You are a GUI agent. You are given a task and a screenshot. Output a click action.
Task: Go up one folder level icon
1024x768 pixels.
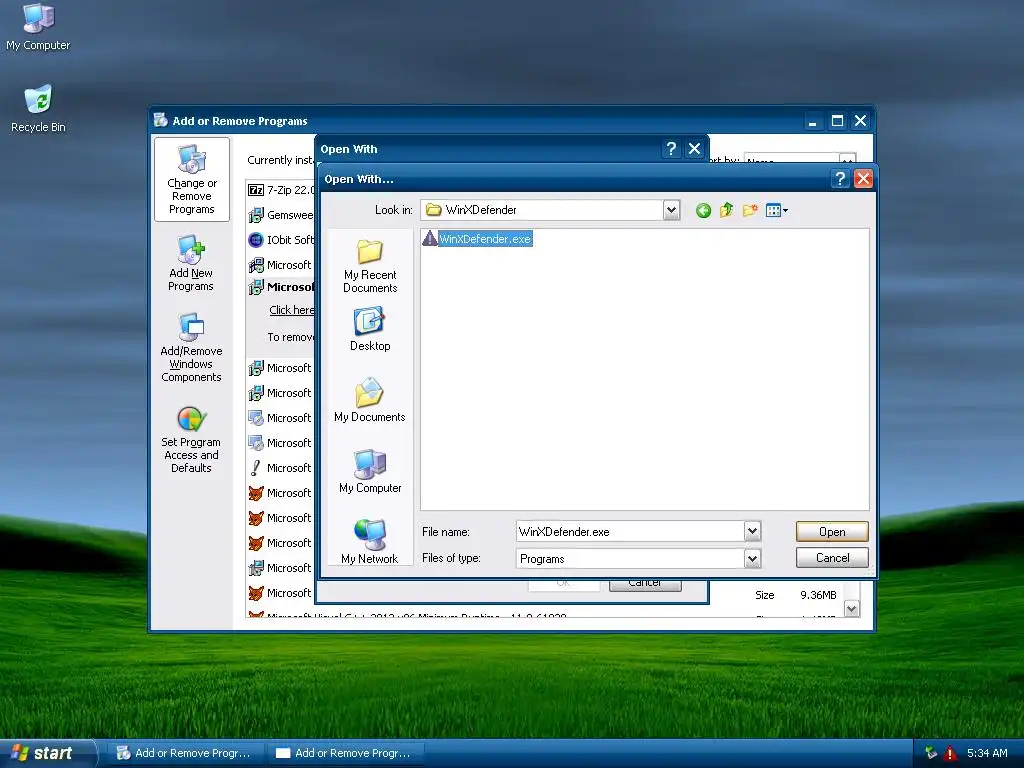point(726,210)
